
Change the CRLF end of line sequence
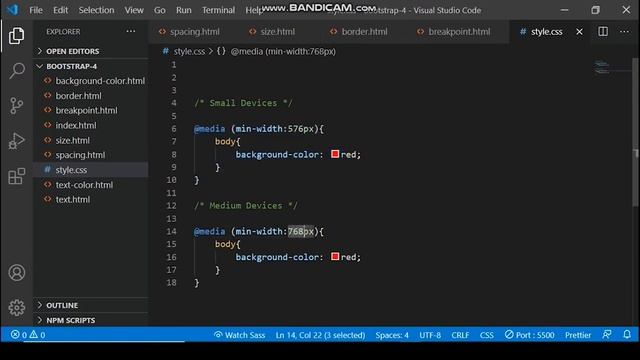(460, 335)
